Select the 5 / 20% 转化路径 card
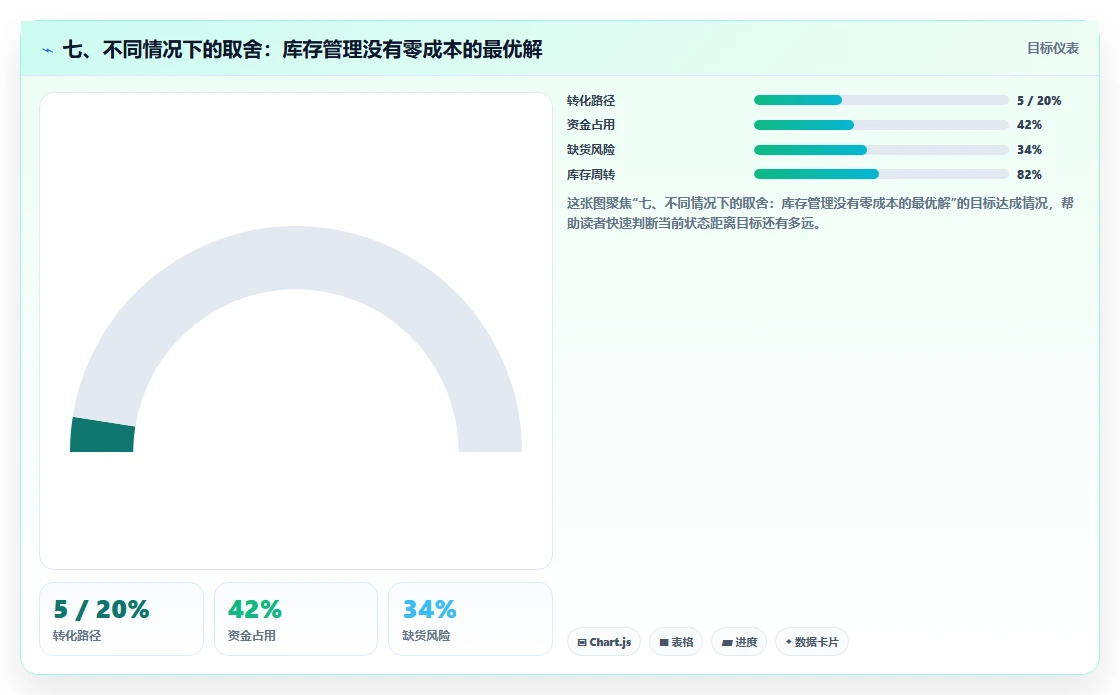1120x695 pixels. coord(121,619)
